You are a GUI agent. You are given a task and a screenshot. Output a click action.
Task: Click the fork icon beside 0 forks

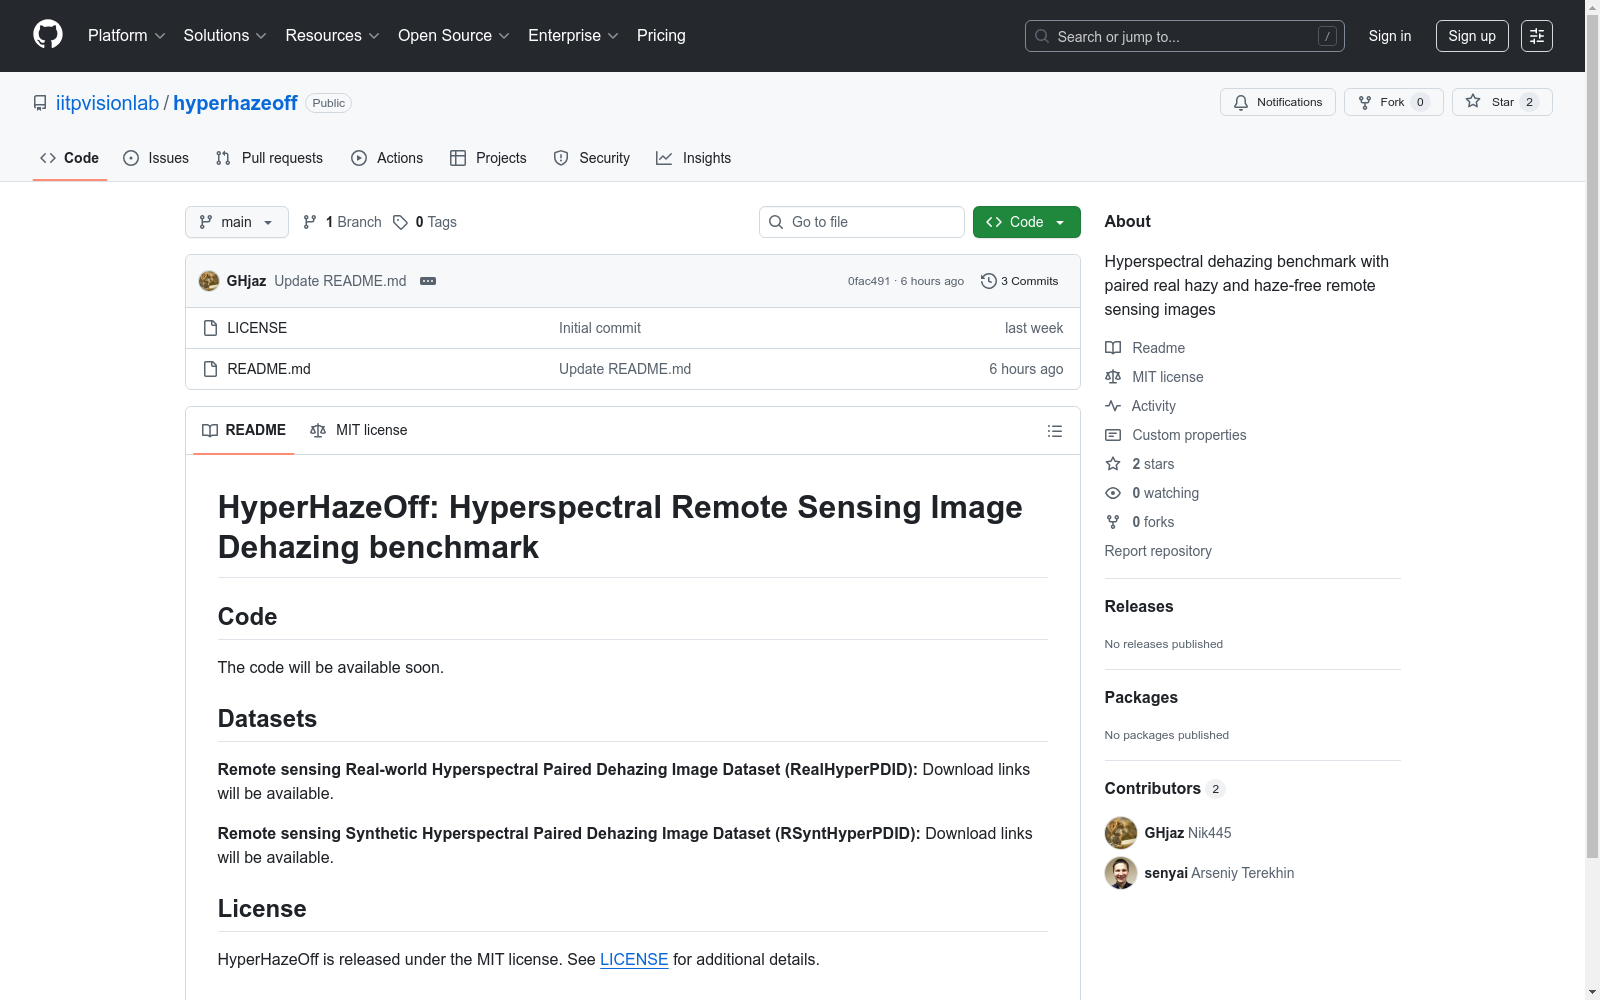pos(1113,522)
